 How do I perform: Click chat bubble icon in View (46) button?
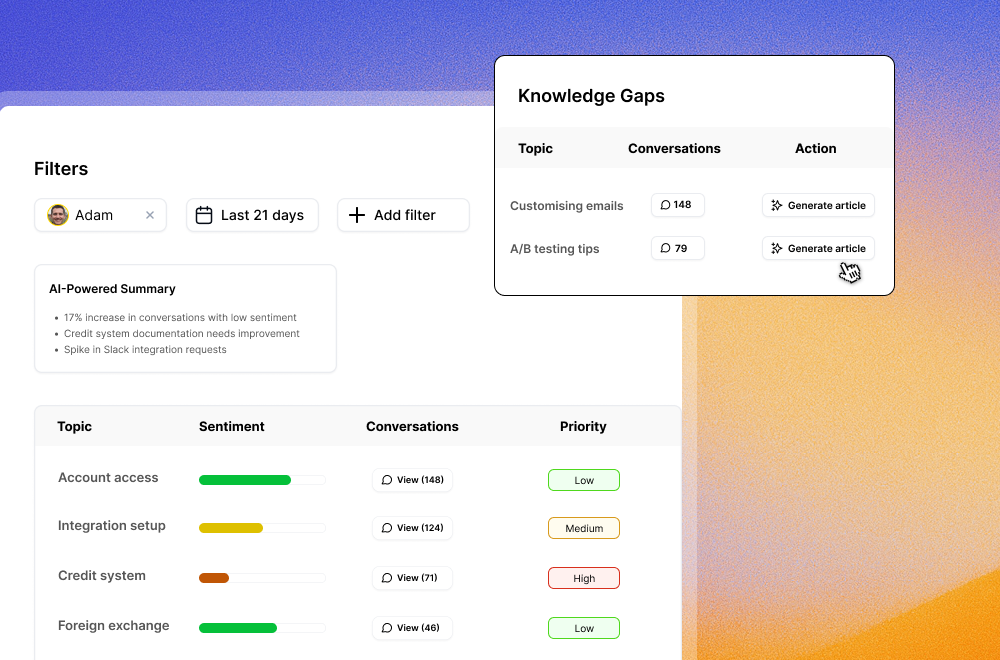pyautogui.click(x=386, y=627)
